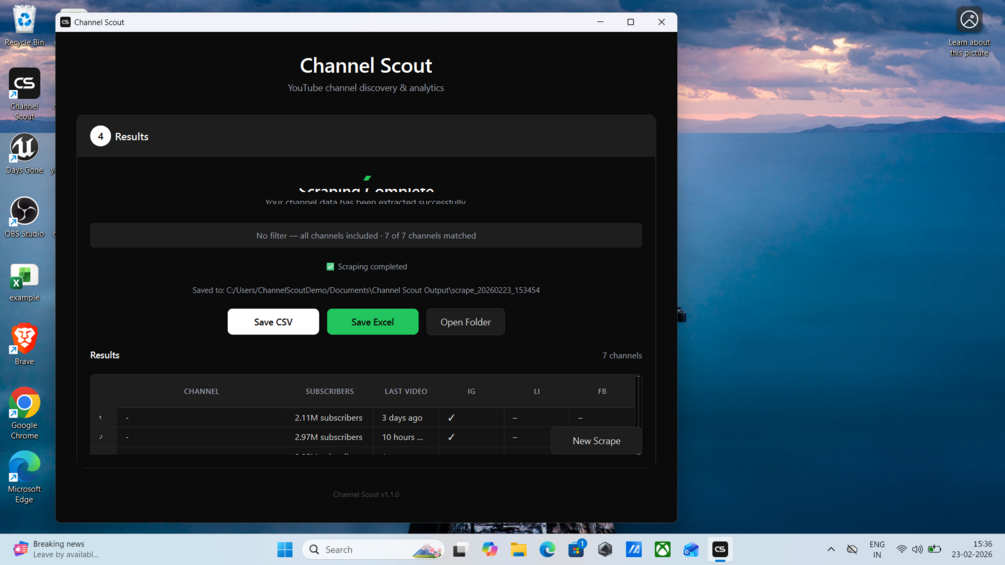Click the Wi-Fi network tray icon
The height and width of the screenshot is (565, 1005).
pos(901,550)
